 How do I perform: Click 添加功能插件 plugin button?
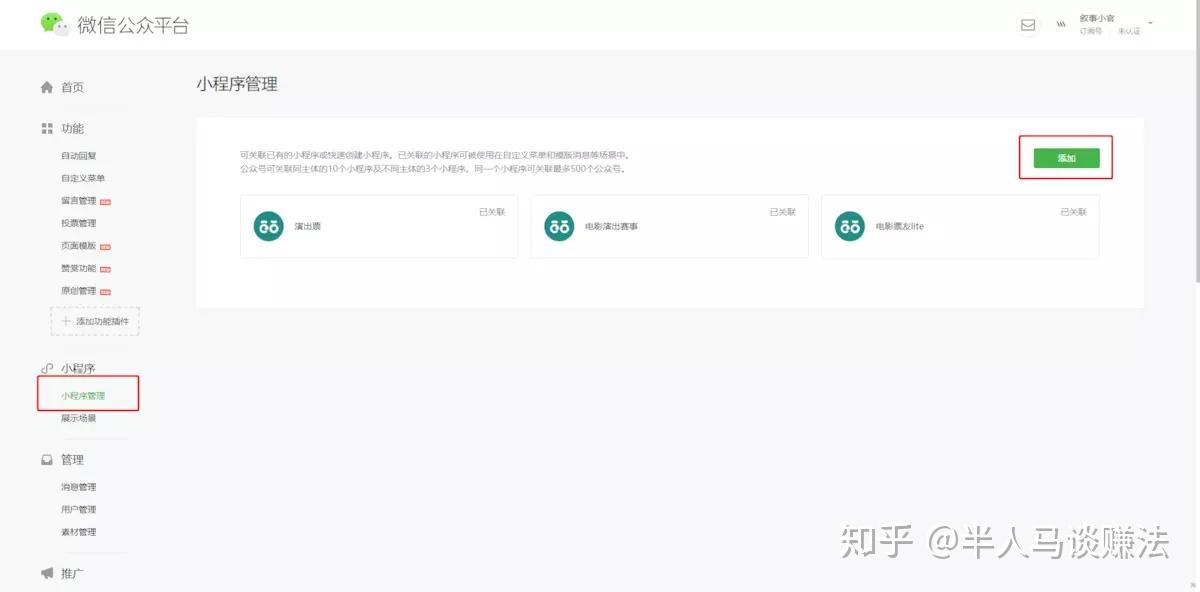click(x=95, y=321)
